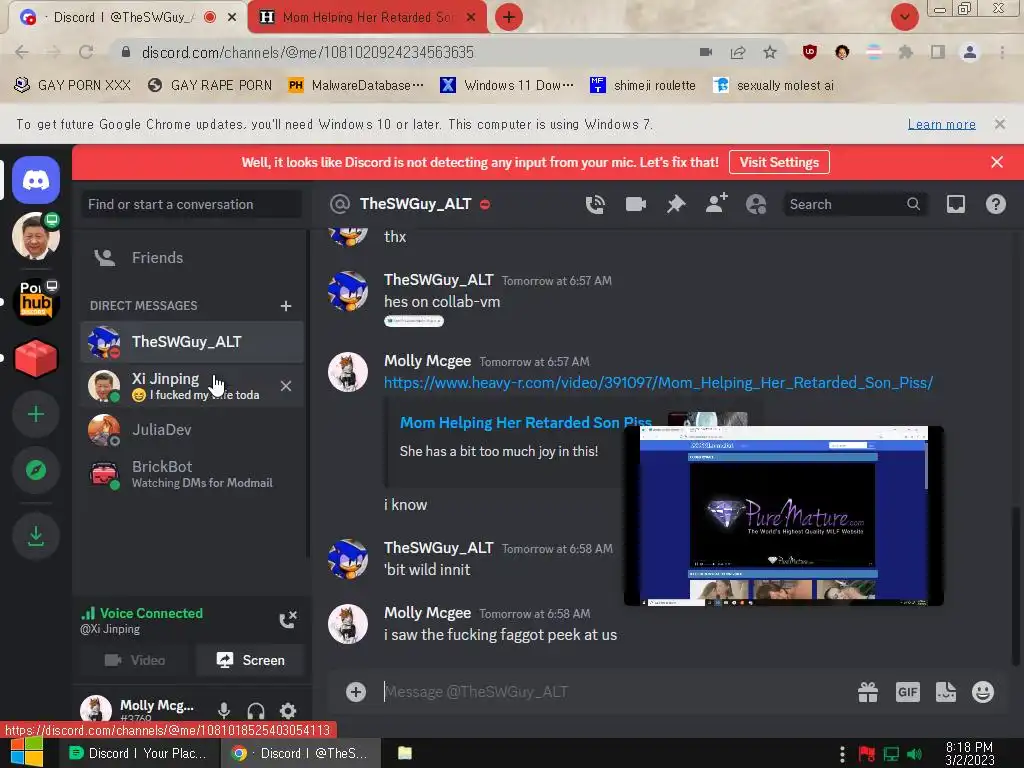Bookmark this page with the star icon
Viewport: 1024px width, 768px height.
pos(770,52)
